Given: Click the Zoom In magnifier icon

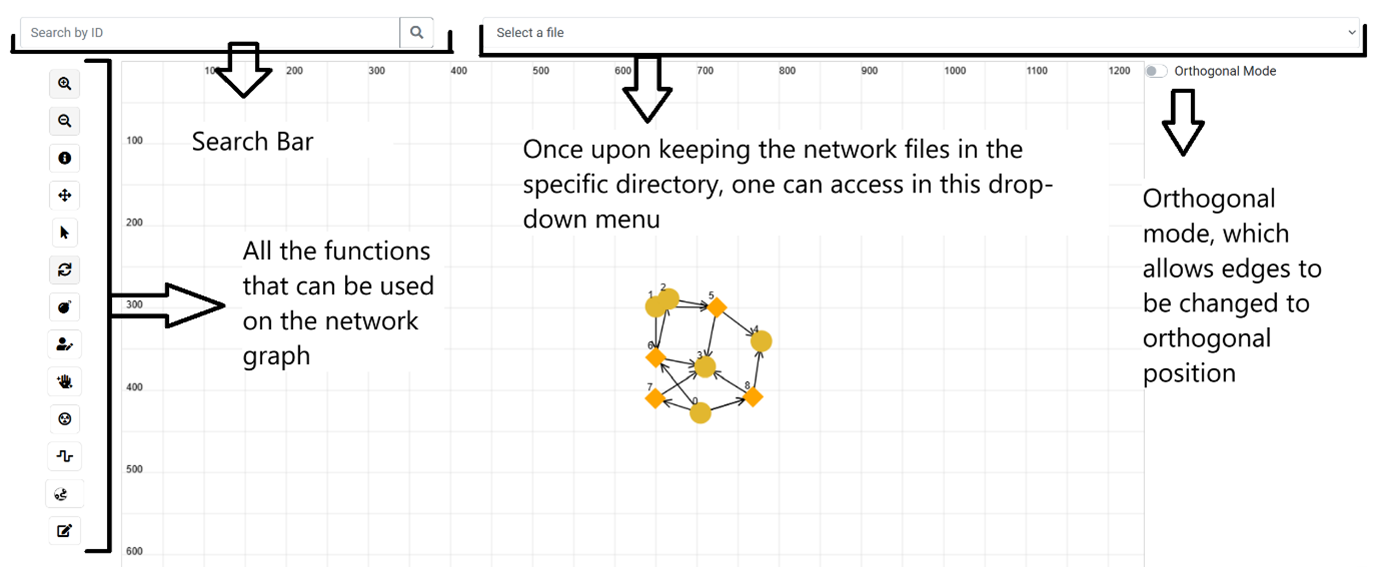Looking at the screenshot, I should pos(65,84).
